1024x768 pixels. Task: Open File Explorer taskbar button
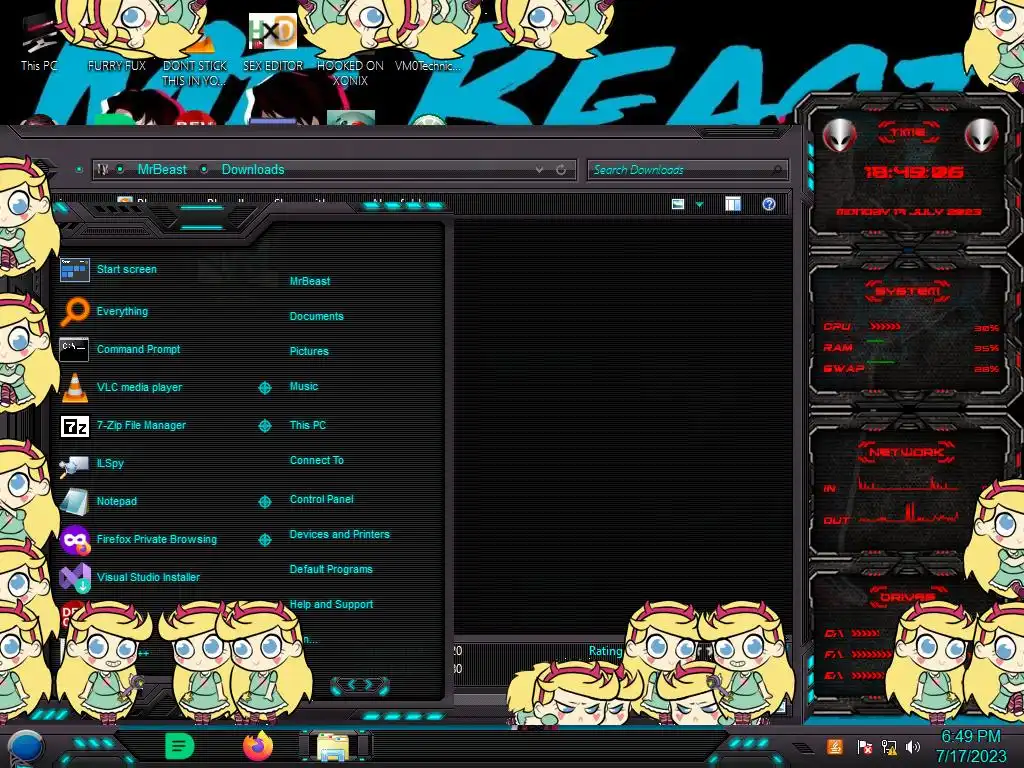pos(333,746)
